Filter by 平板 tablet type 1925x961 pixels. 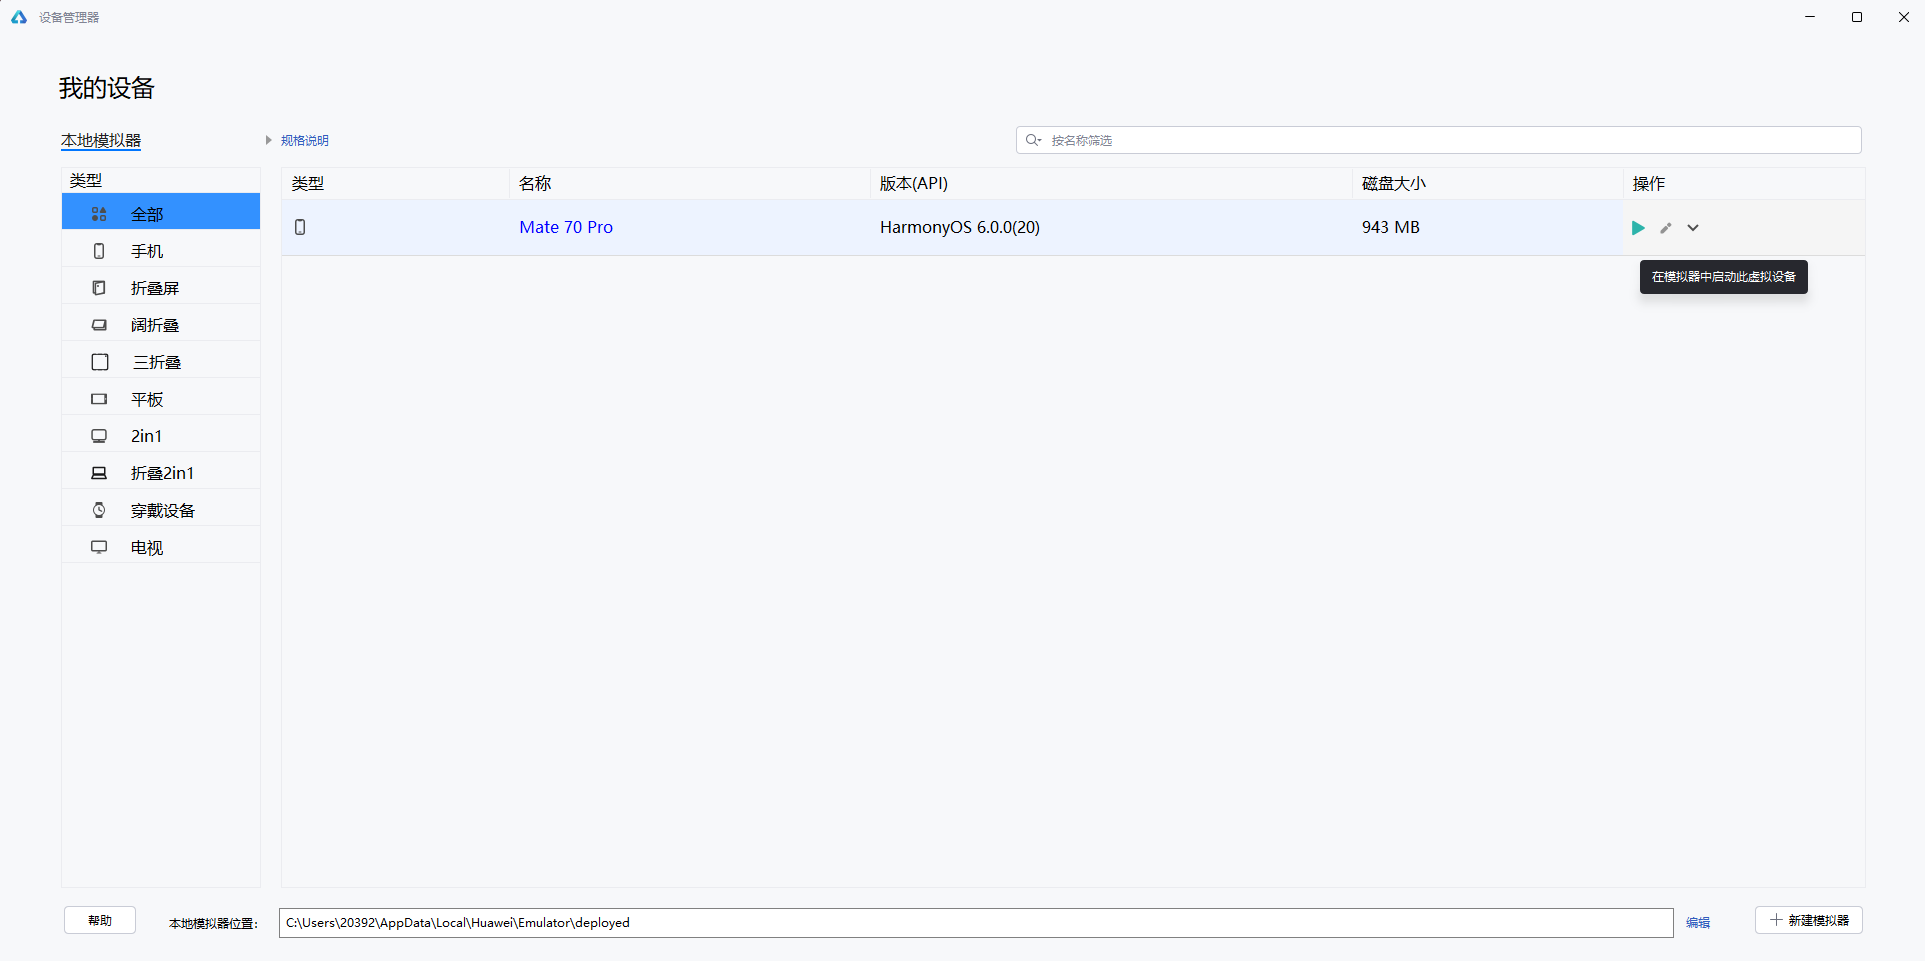(x=161, y=399)
